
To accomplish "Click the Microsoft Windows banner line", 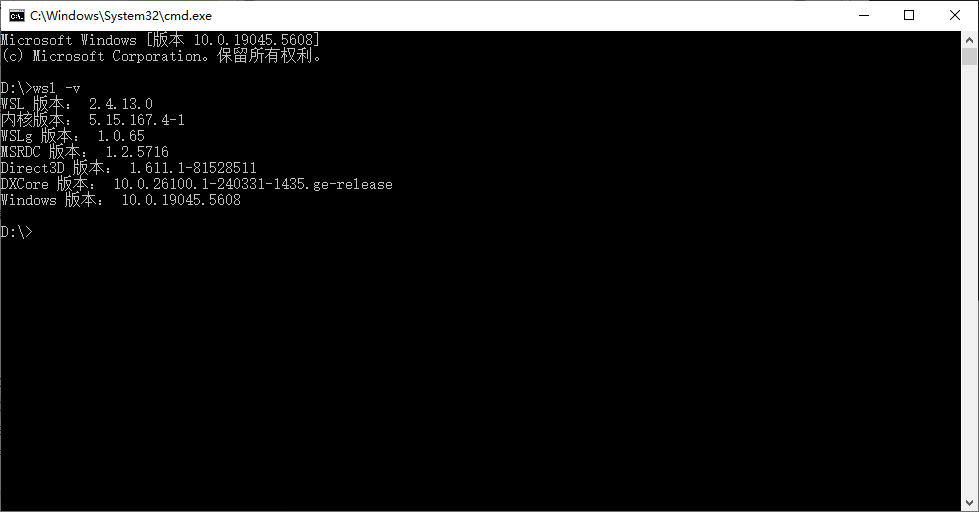I will 160,40.
